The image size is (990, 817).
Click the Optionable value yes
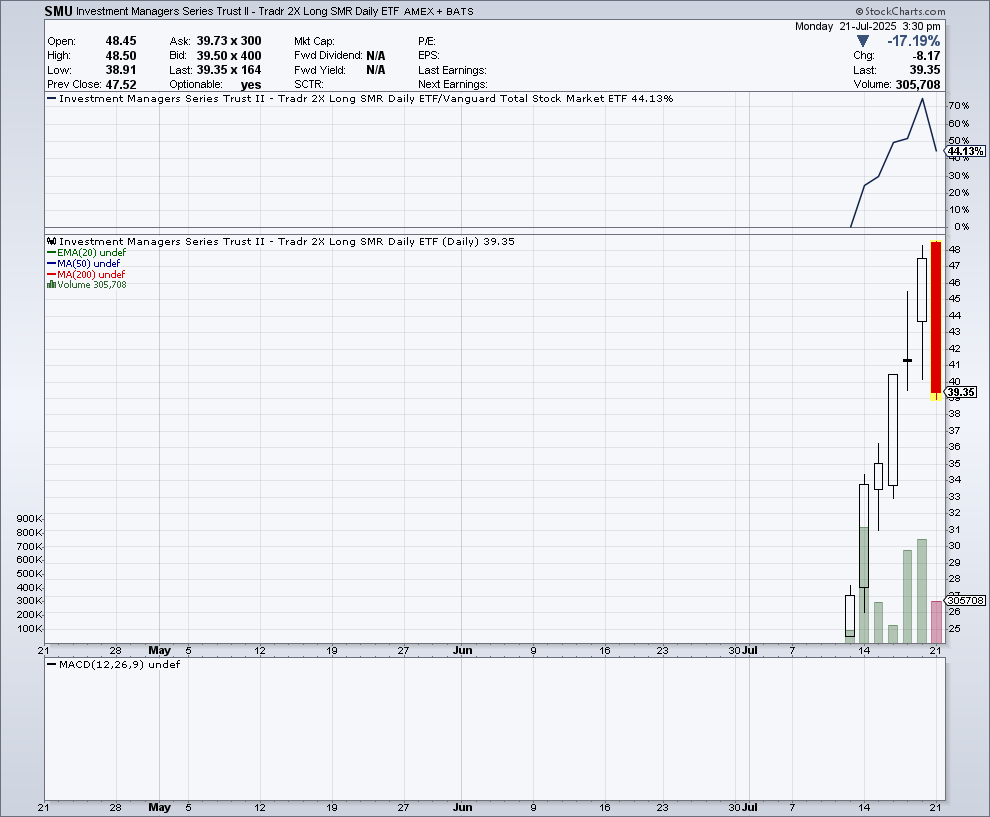click(251, 85)
